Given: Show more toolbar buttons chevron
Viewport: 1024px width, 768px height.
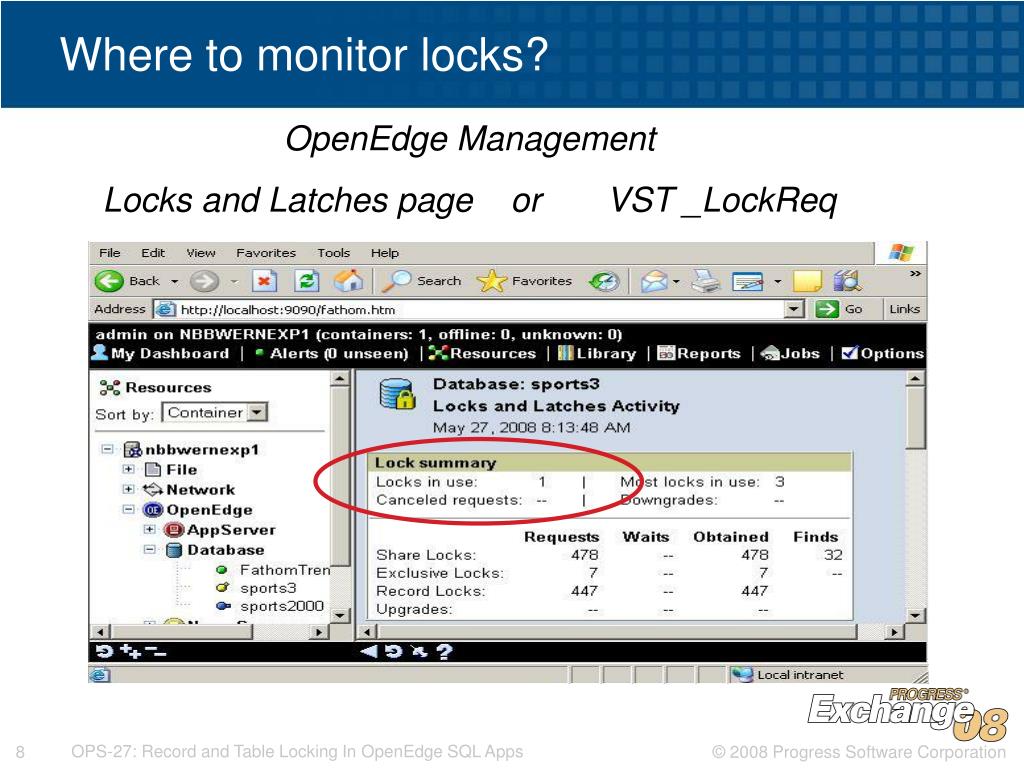Looking at the screenshot, I should pyautogui.click(x=915, y=274).
